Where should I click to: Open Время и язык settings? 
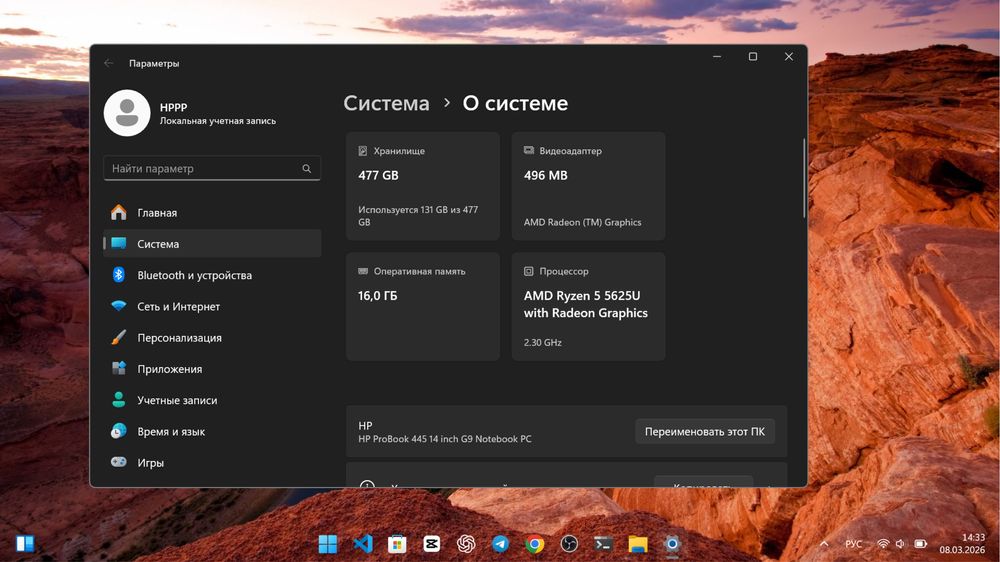[212, 431]
